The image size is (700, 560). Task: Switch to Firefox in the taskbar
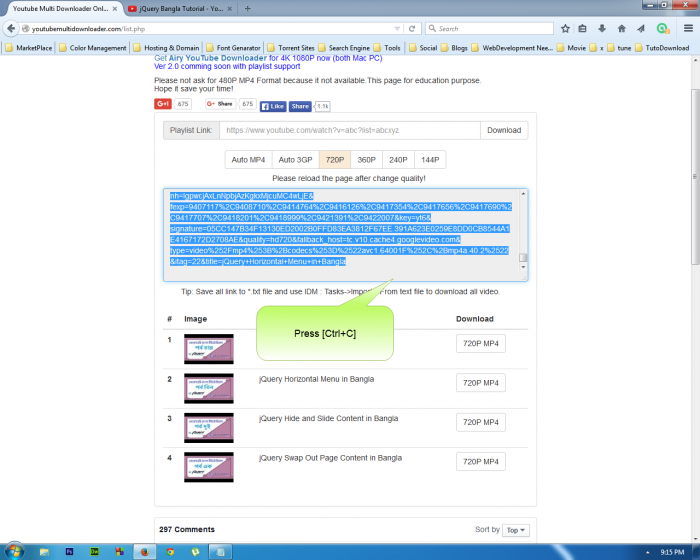coord(145,552)
